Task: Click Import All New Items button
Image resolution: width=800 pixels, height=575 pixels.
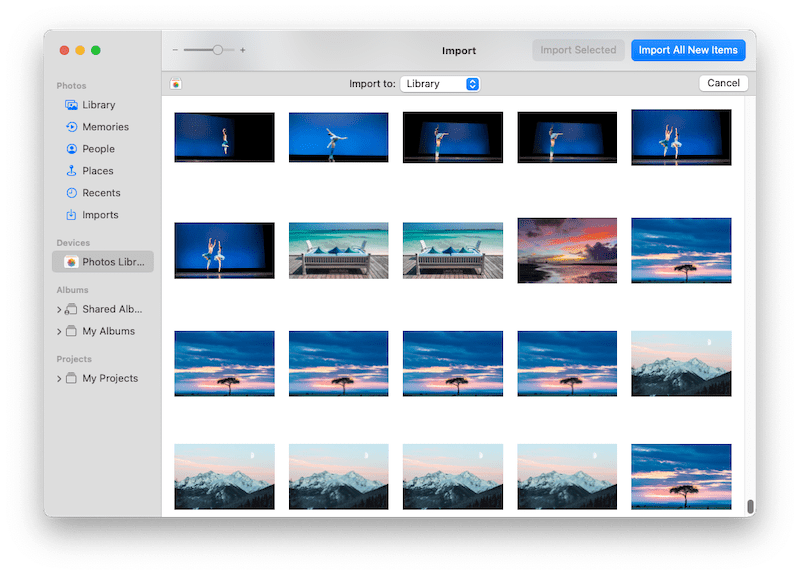Action: tap(687, 50)
